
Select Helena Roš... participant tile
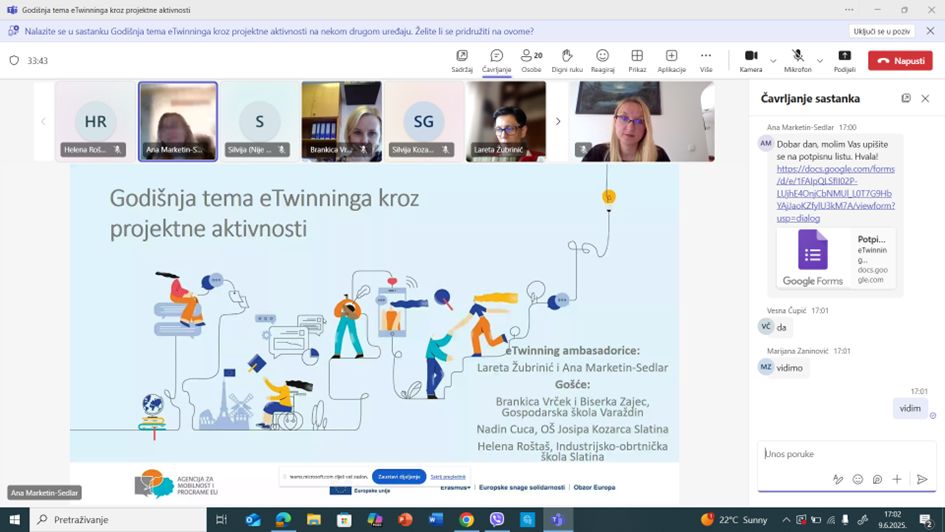coord(95,121)
